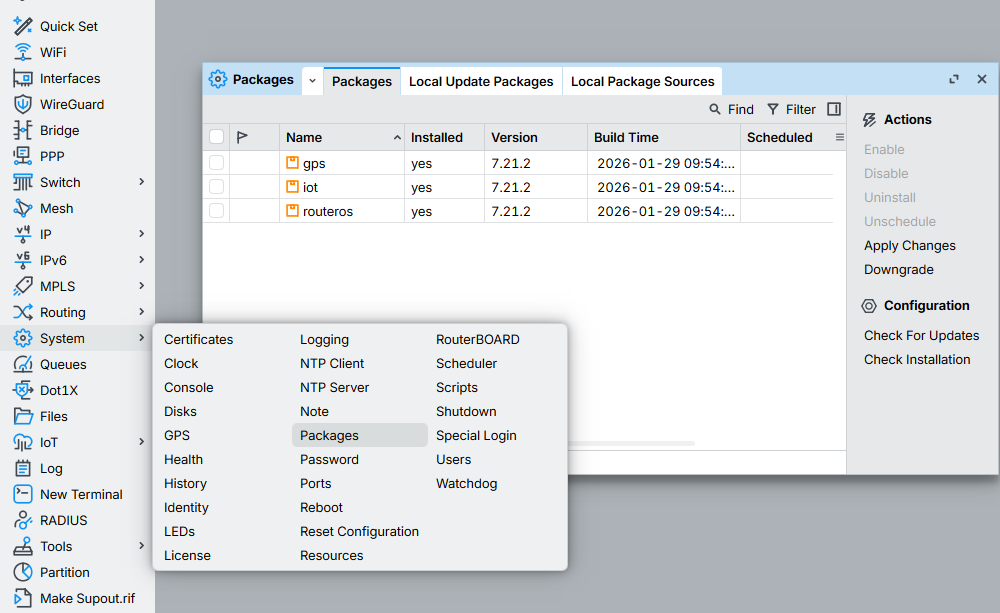Toggle the select-all checkbox in header
Viewport: 1000px width, 613px height.
pyautogui.click(x=217, y=137)
